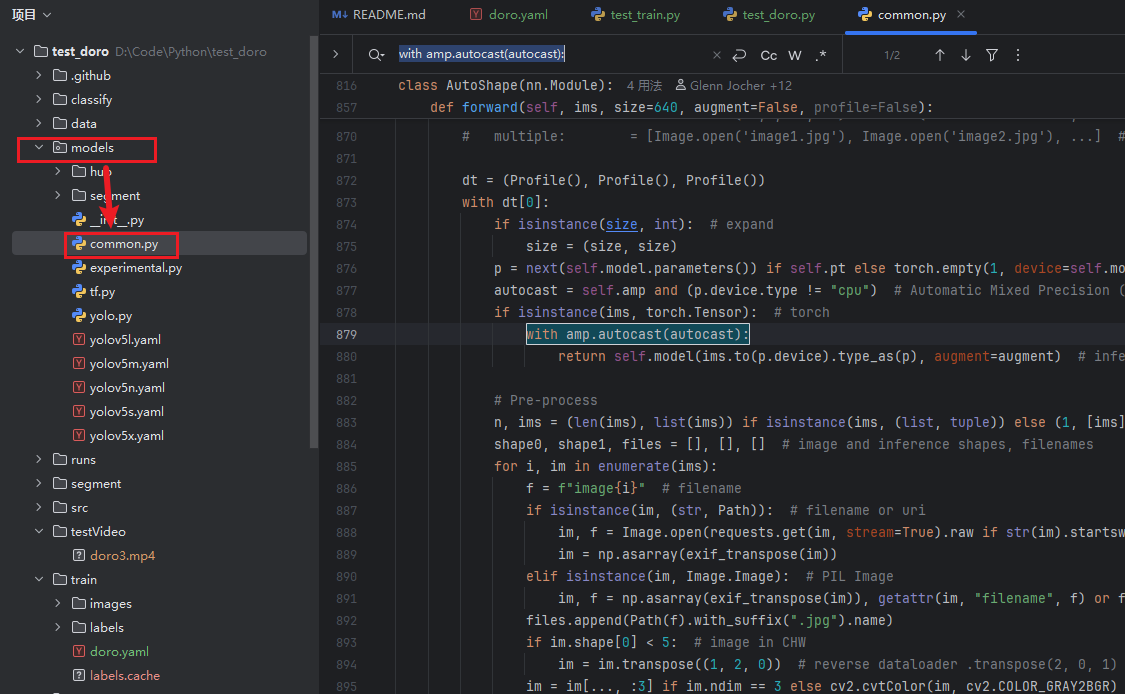Click the new line icon in search
1125x694 pixels.
coord(739,55)
